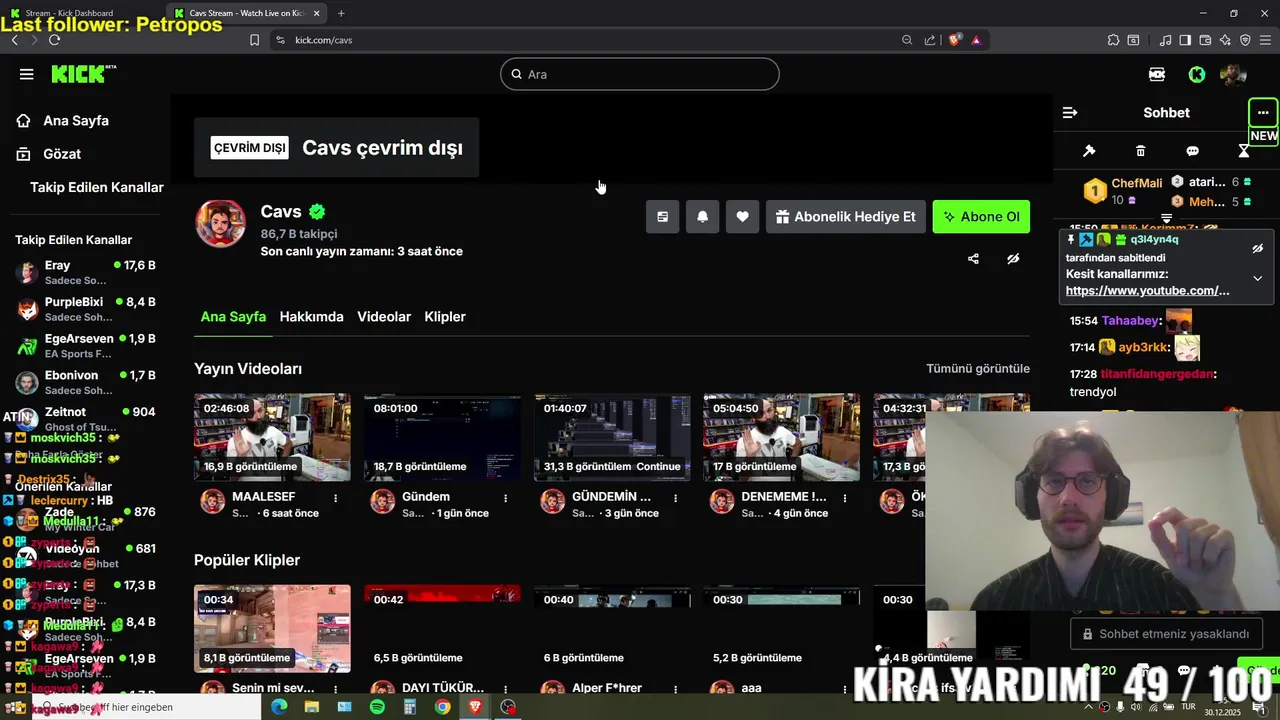Toggle the hide channel eye icon

[1013, 259]
